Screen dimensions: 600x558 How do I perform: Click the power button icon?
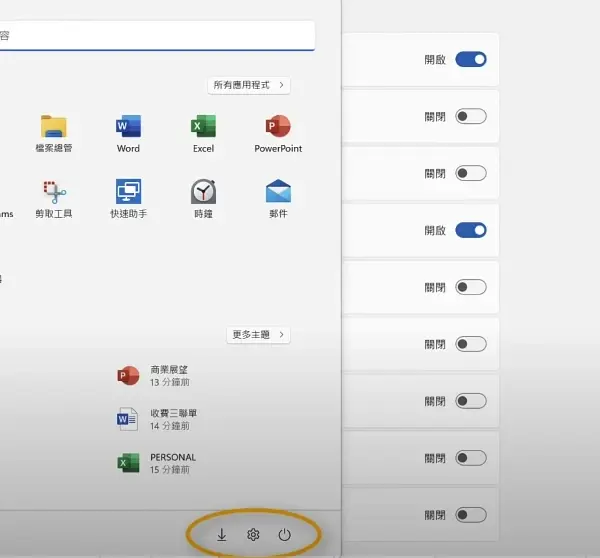(x=285, y=535)
